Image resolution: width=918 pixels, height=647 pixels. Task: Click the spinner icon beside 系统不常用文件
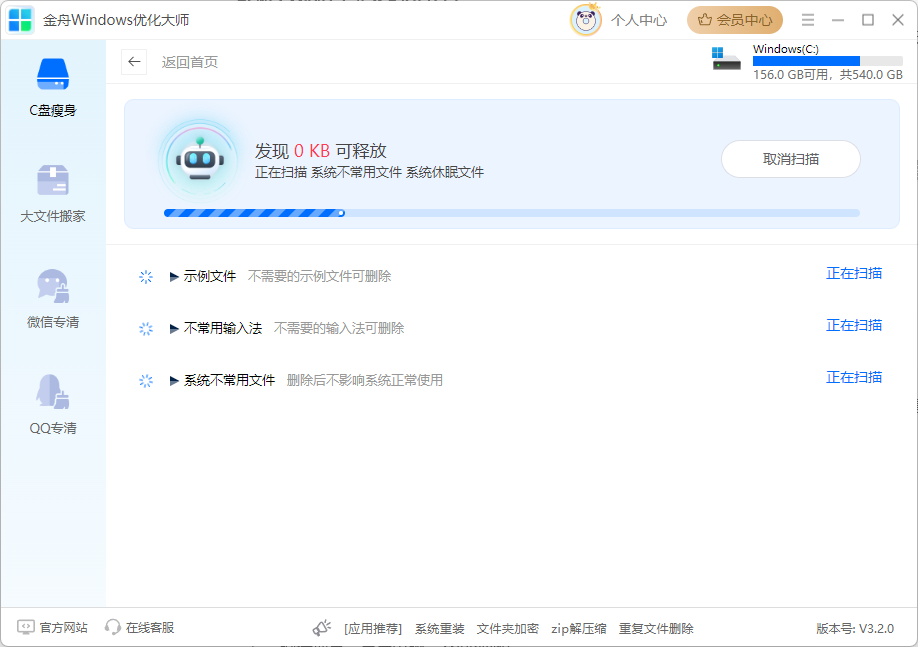146,381
